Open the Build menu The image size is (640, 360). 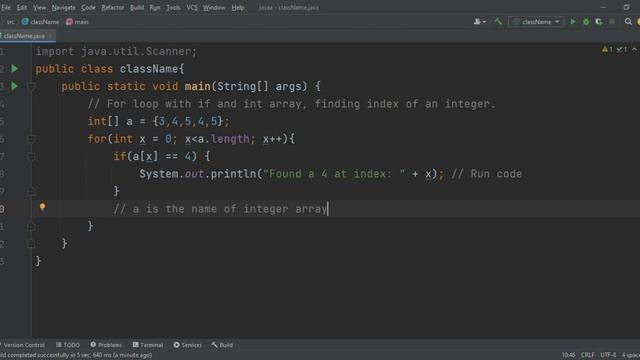point(137,7)
